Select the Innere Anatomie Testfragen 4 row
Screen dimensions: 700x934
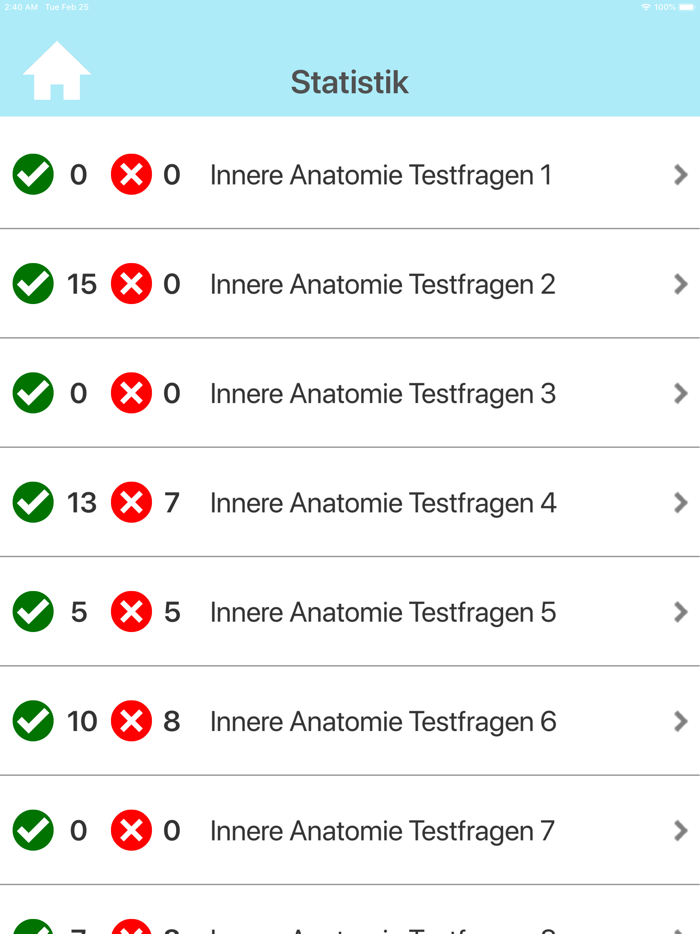click(x=382, y=502)
